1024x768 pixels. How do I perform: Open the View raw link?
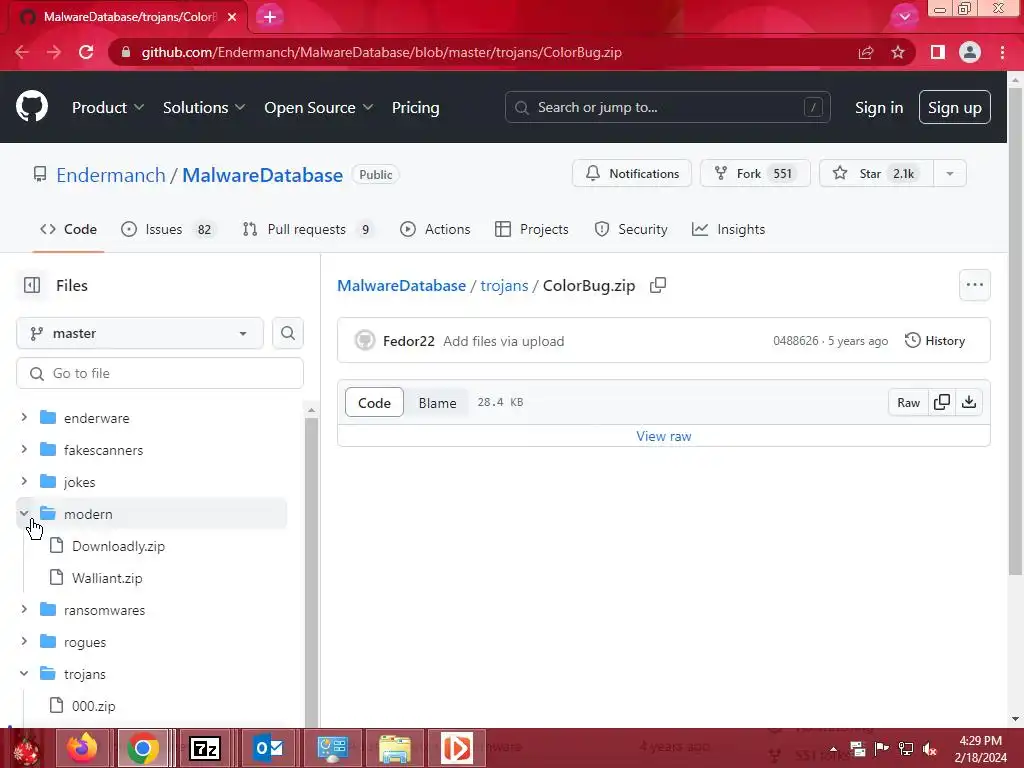tap(664, 436)
